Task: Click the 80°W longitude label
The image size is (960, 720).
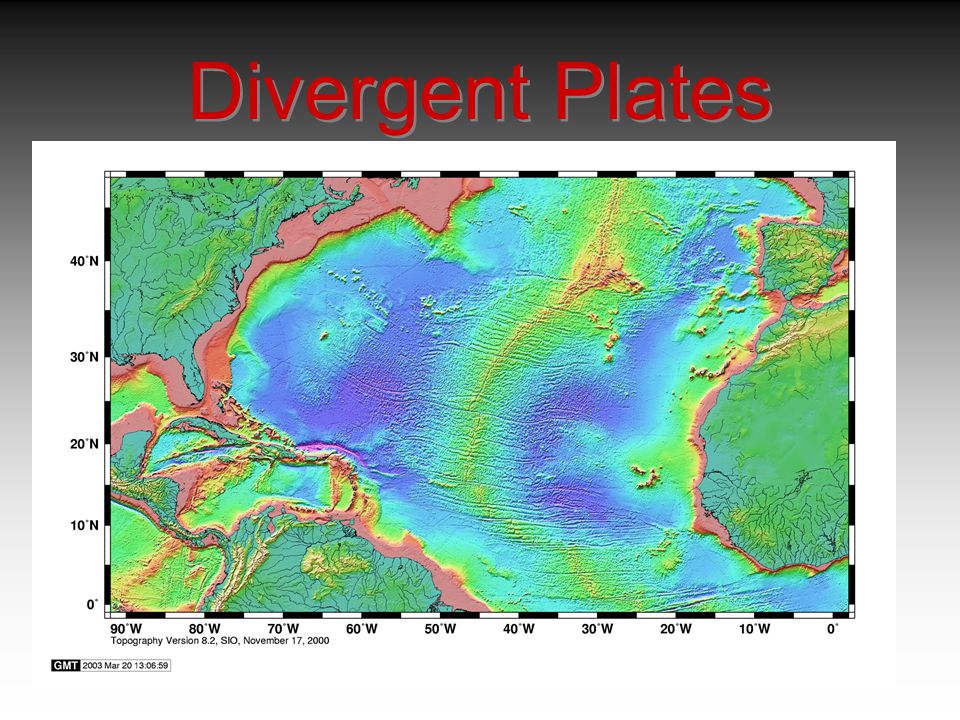Action: coord(204,629)
